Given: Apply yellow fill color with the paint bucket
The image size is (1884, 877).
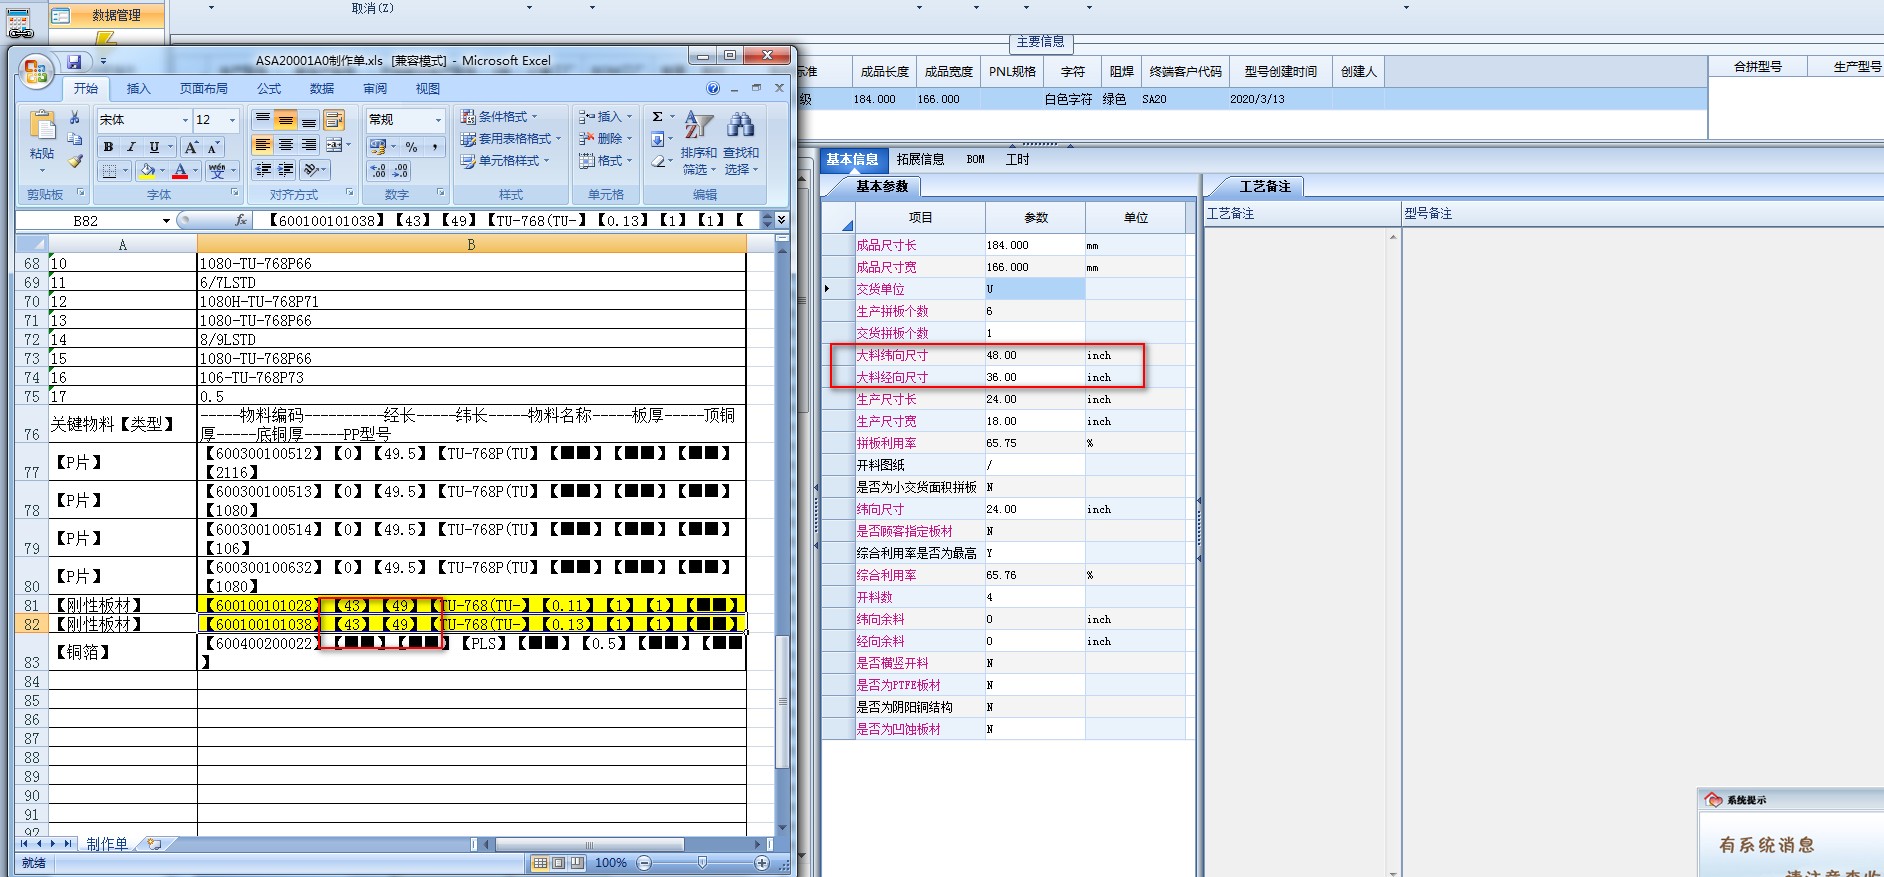Looking at the screenshot, I should pos(147,171).
